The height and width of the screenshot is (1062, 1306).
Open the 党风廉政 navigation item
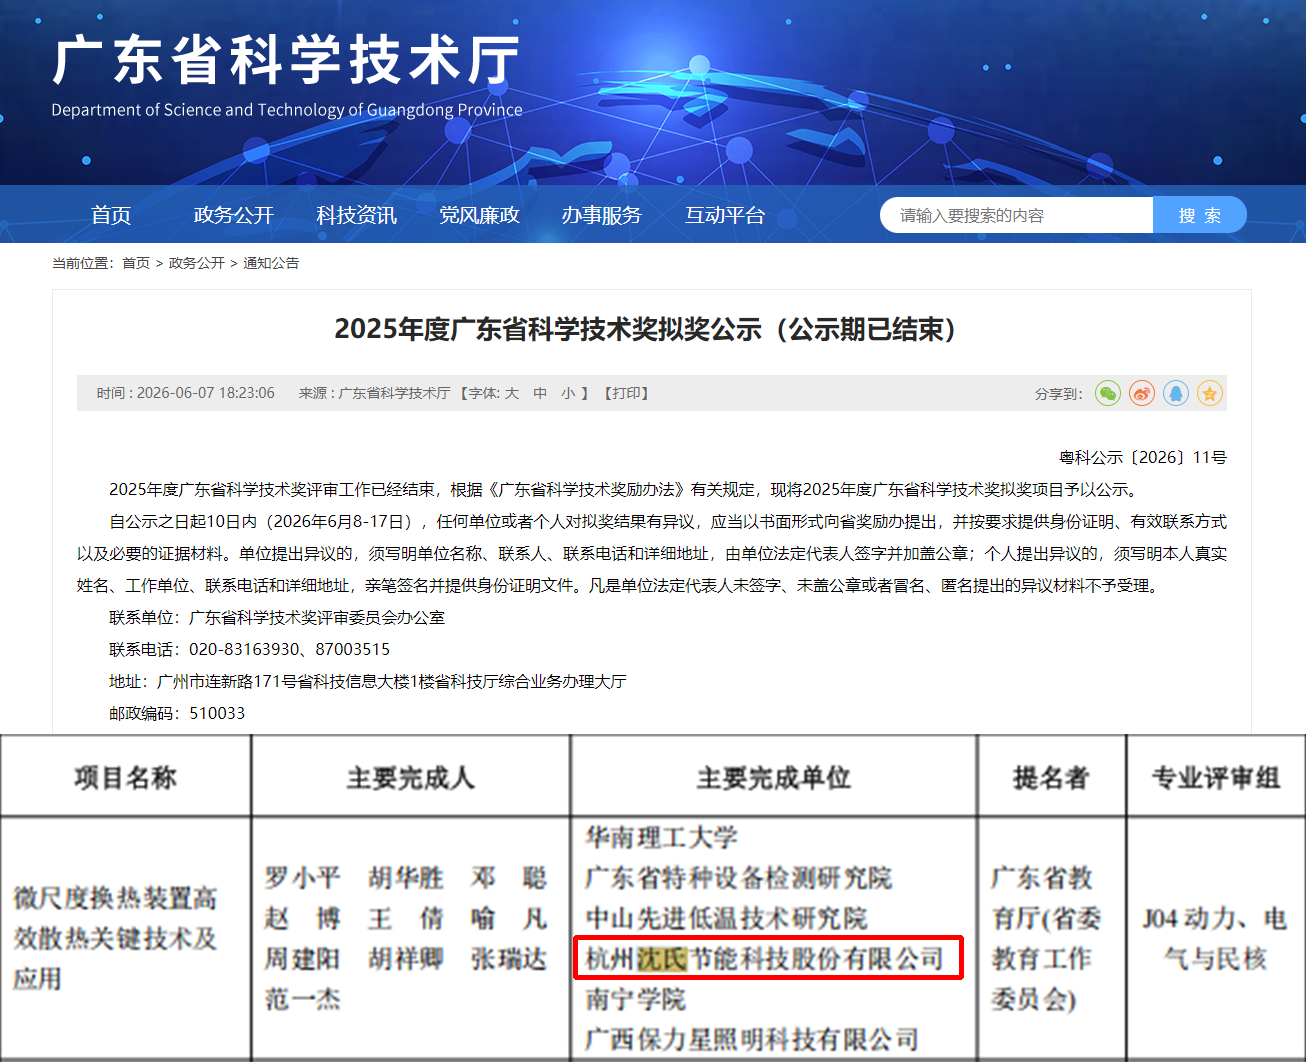pos(480,215)
